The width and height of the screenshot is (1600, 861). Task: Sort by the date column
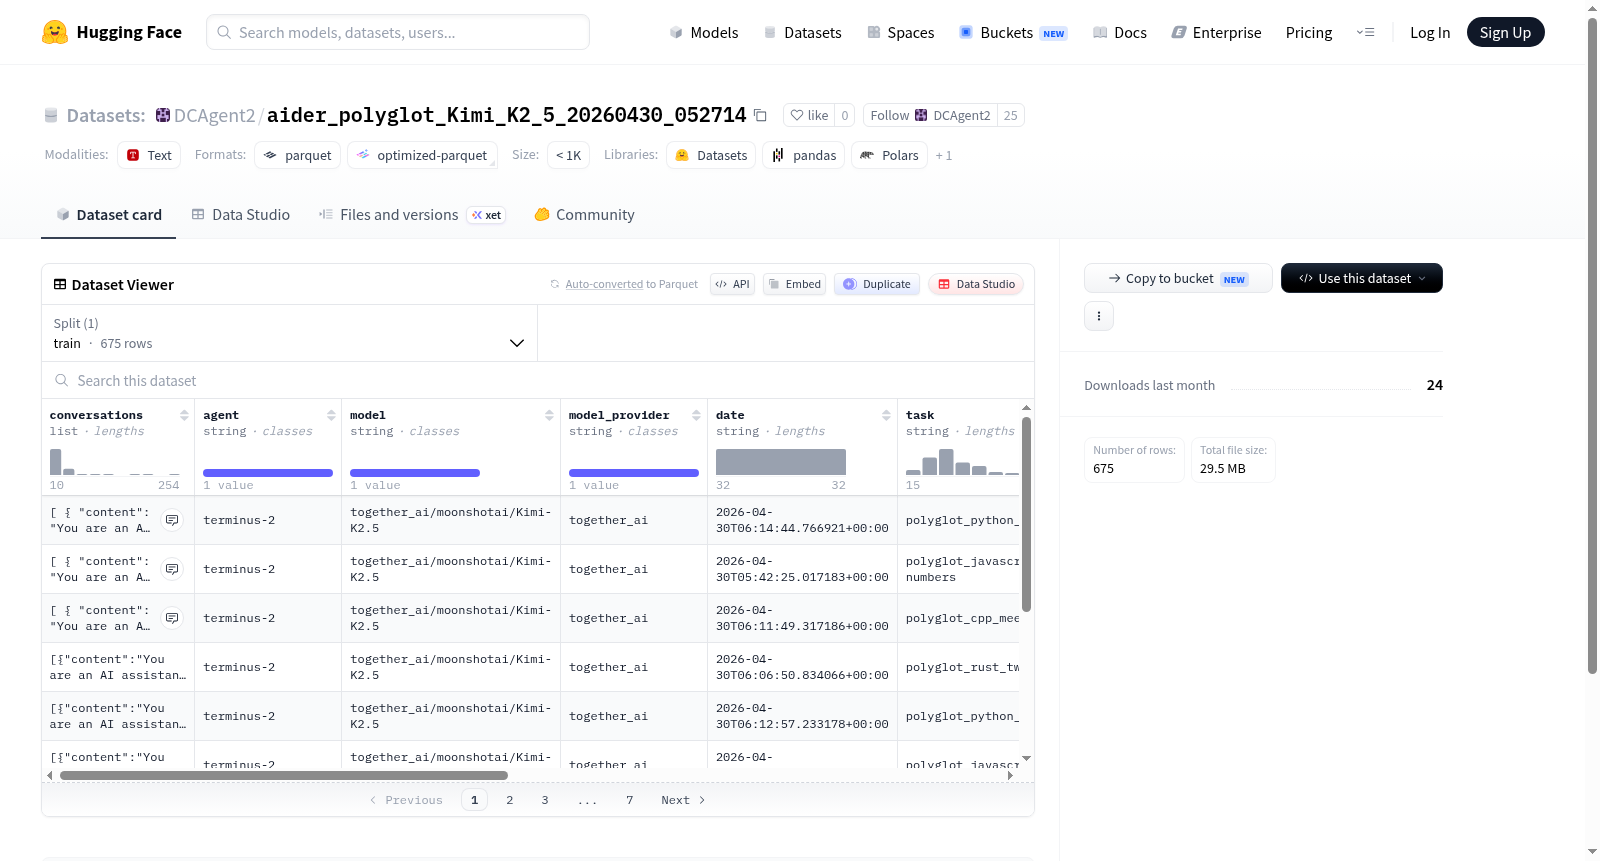click(886, 415)
